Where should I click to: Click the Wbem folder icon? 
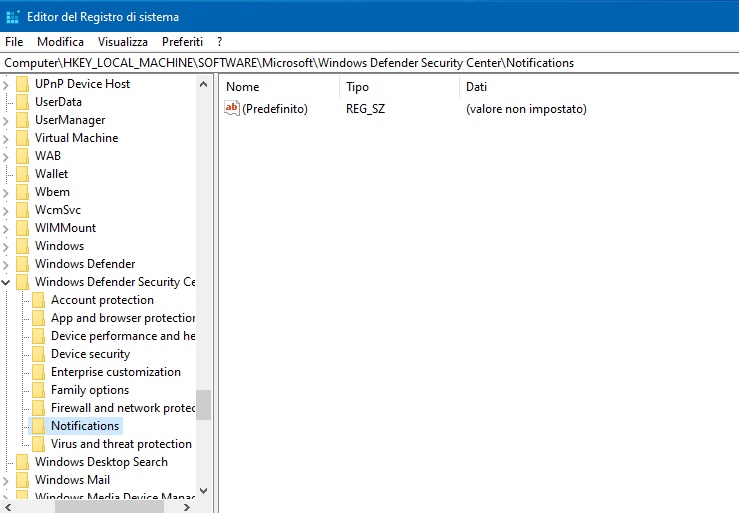pyautogui.click(x=23, y=192)
